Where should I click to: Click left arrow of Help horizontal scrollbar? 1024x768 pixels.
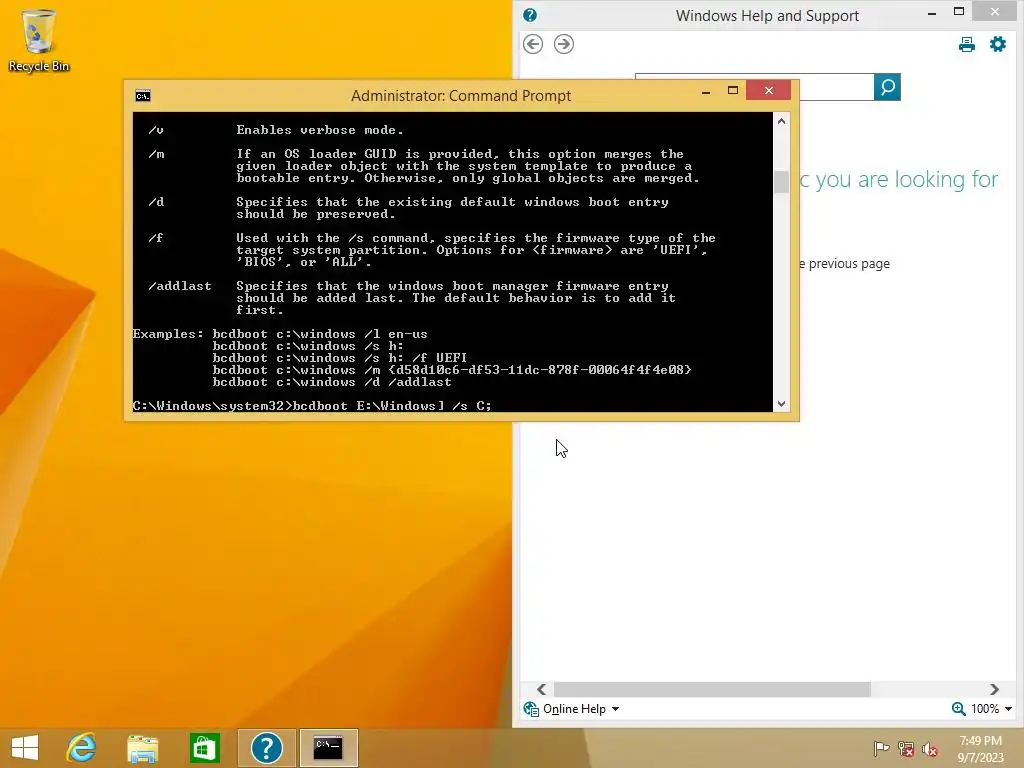click(541, 689)
